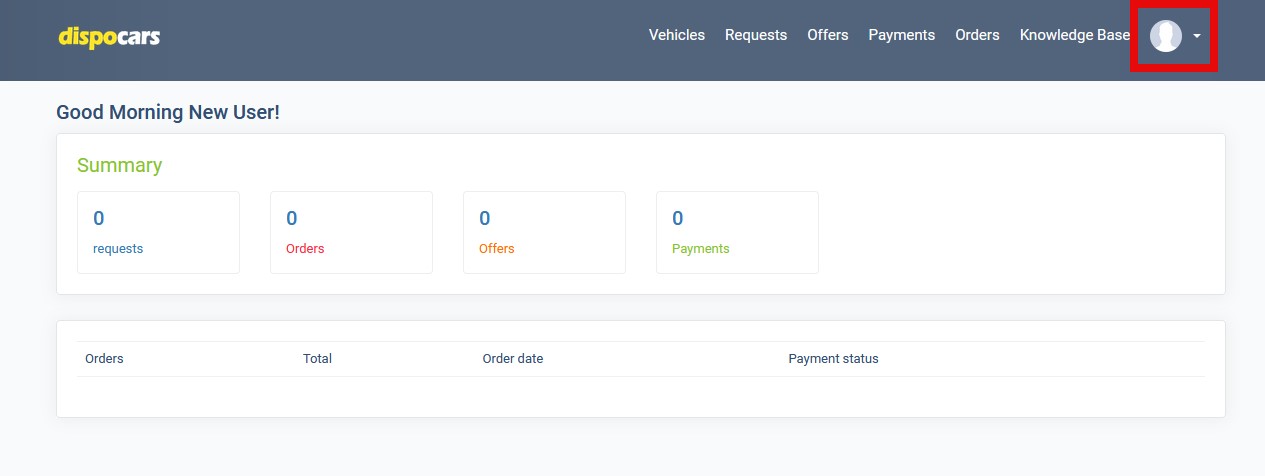The height and width of the screenshot is (476, 1265).
Task: Click the green Payments label in Summary
Action: 700,249
